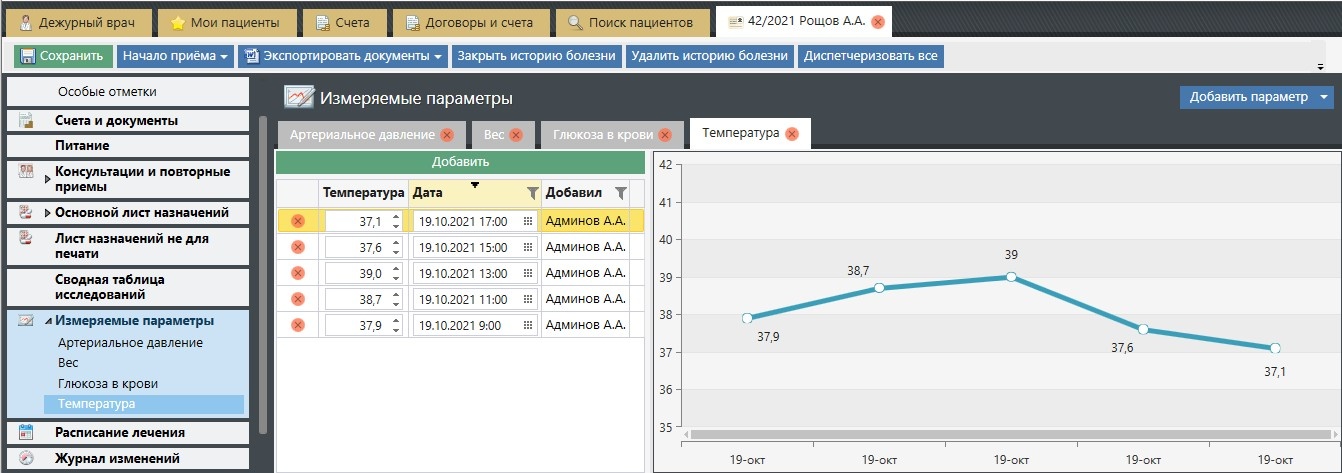Expand Консультации и повторные приемы tree node
The image size is (1342, 473).
coord(47,179)
